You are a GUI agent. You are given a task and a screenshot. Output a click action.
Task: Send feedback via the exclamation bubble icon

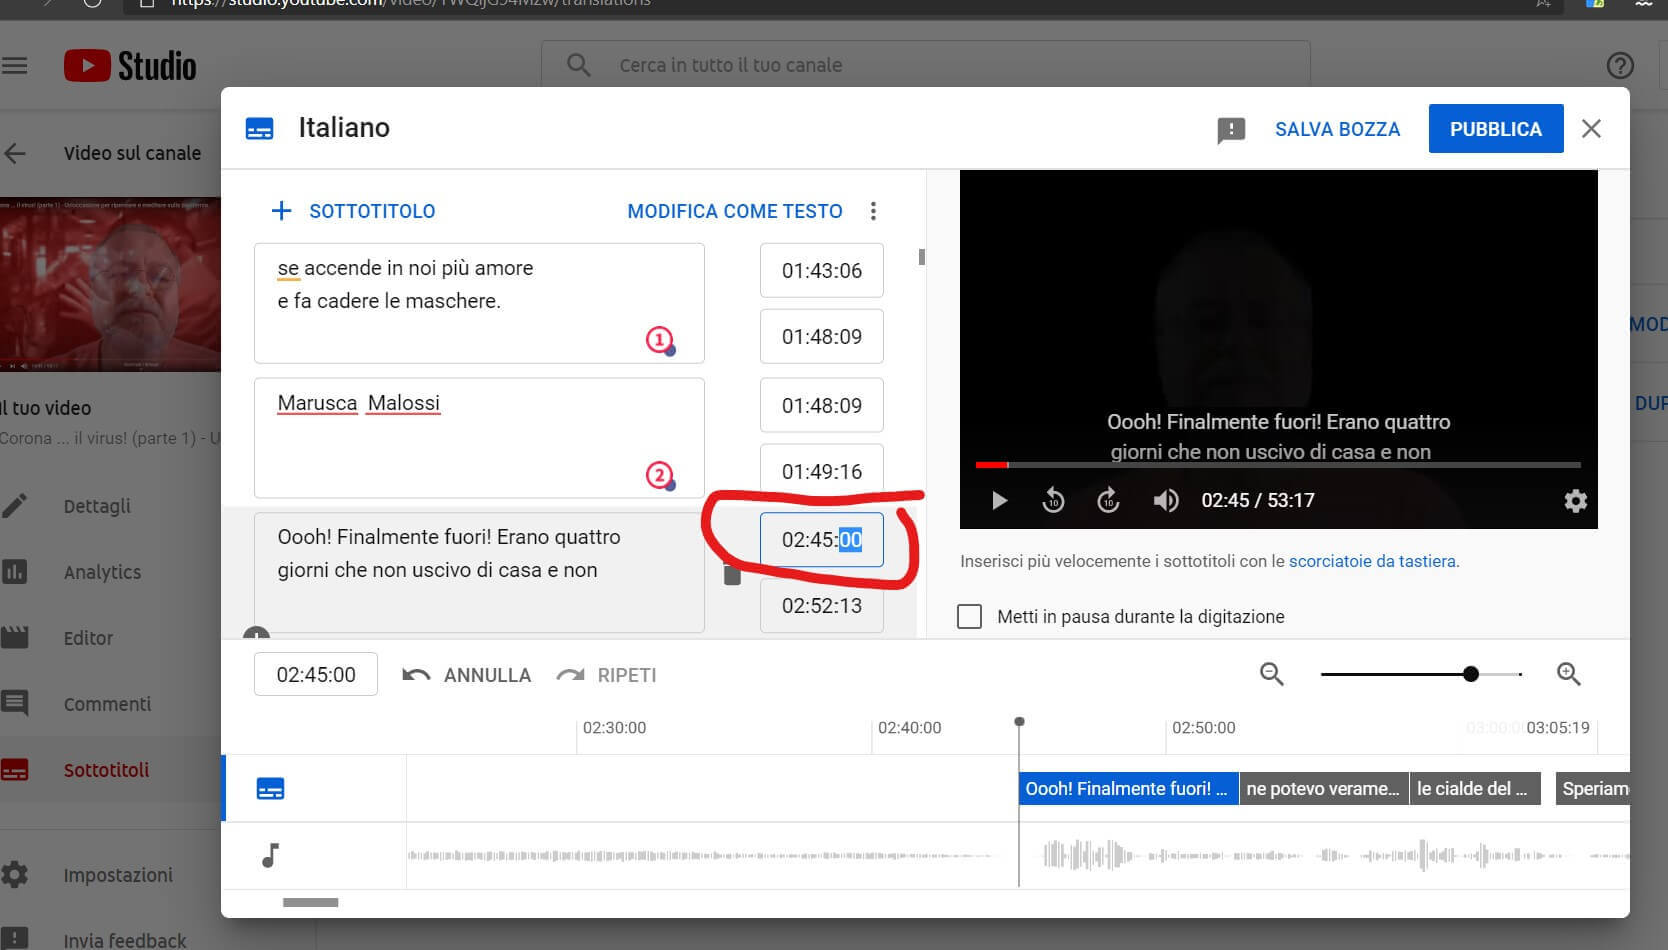(x=1231, y=130)
